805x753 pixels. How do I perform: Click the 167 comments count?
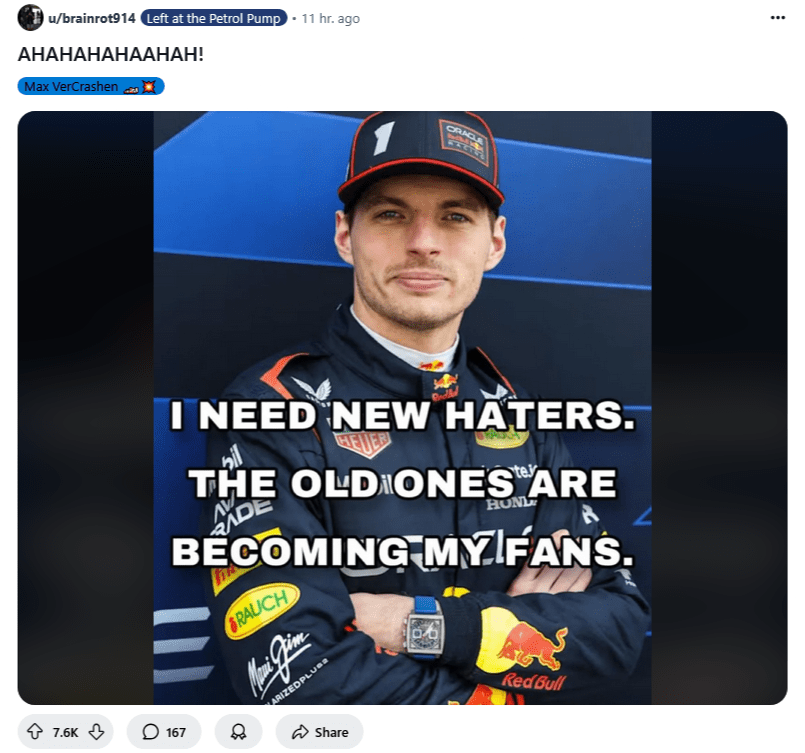click(176, 732)
